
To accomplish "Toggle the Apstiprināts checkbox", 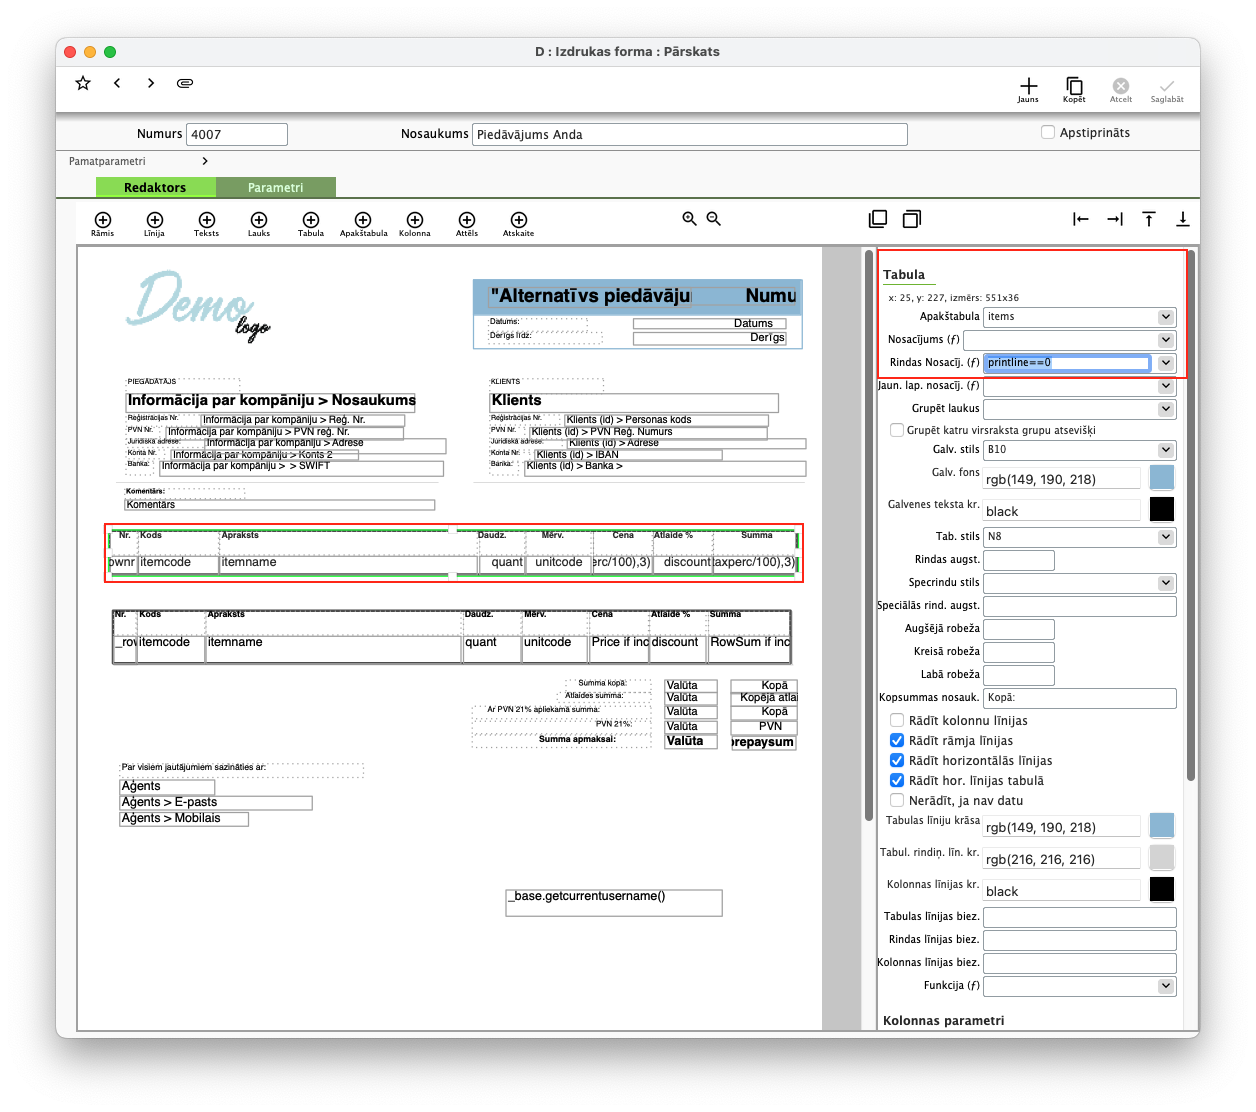I will (x=1048, y=132).
